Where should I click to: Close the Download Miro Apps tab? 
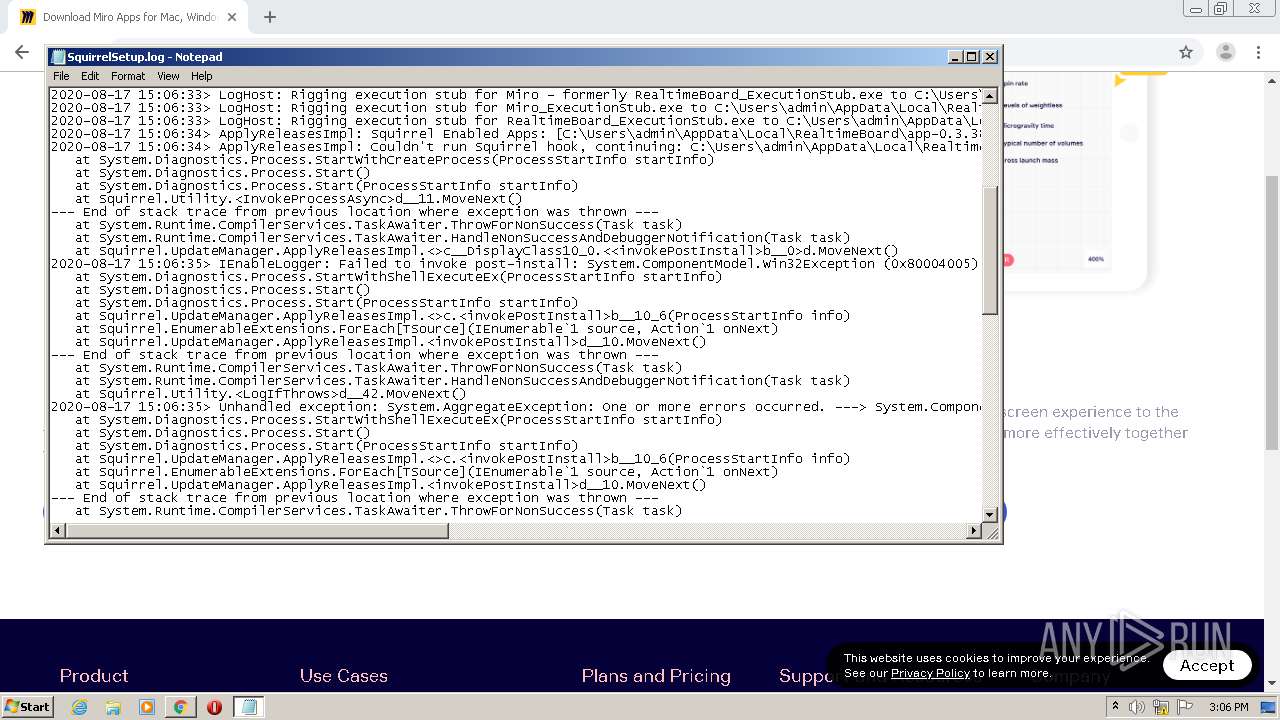click(x=232, y=17)
